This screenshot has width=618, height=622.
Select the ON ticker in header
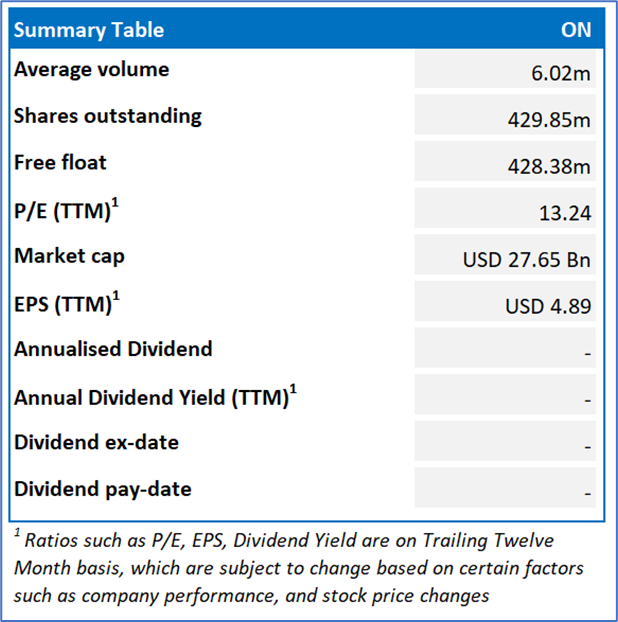pyautogui.click(x=576, y=30)
